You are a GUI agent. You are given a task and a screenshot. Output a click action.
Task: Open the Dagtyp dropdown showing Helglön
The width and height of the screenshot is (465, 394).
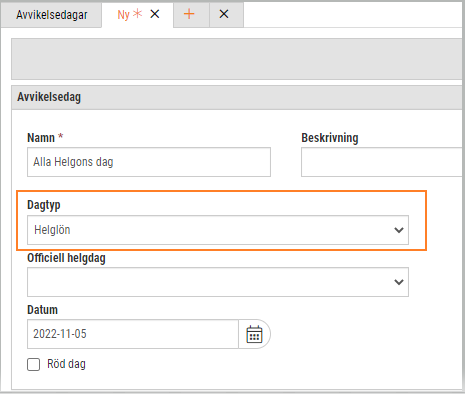click(x=218, y=230)
